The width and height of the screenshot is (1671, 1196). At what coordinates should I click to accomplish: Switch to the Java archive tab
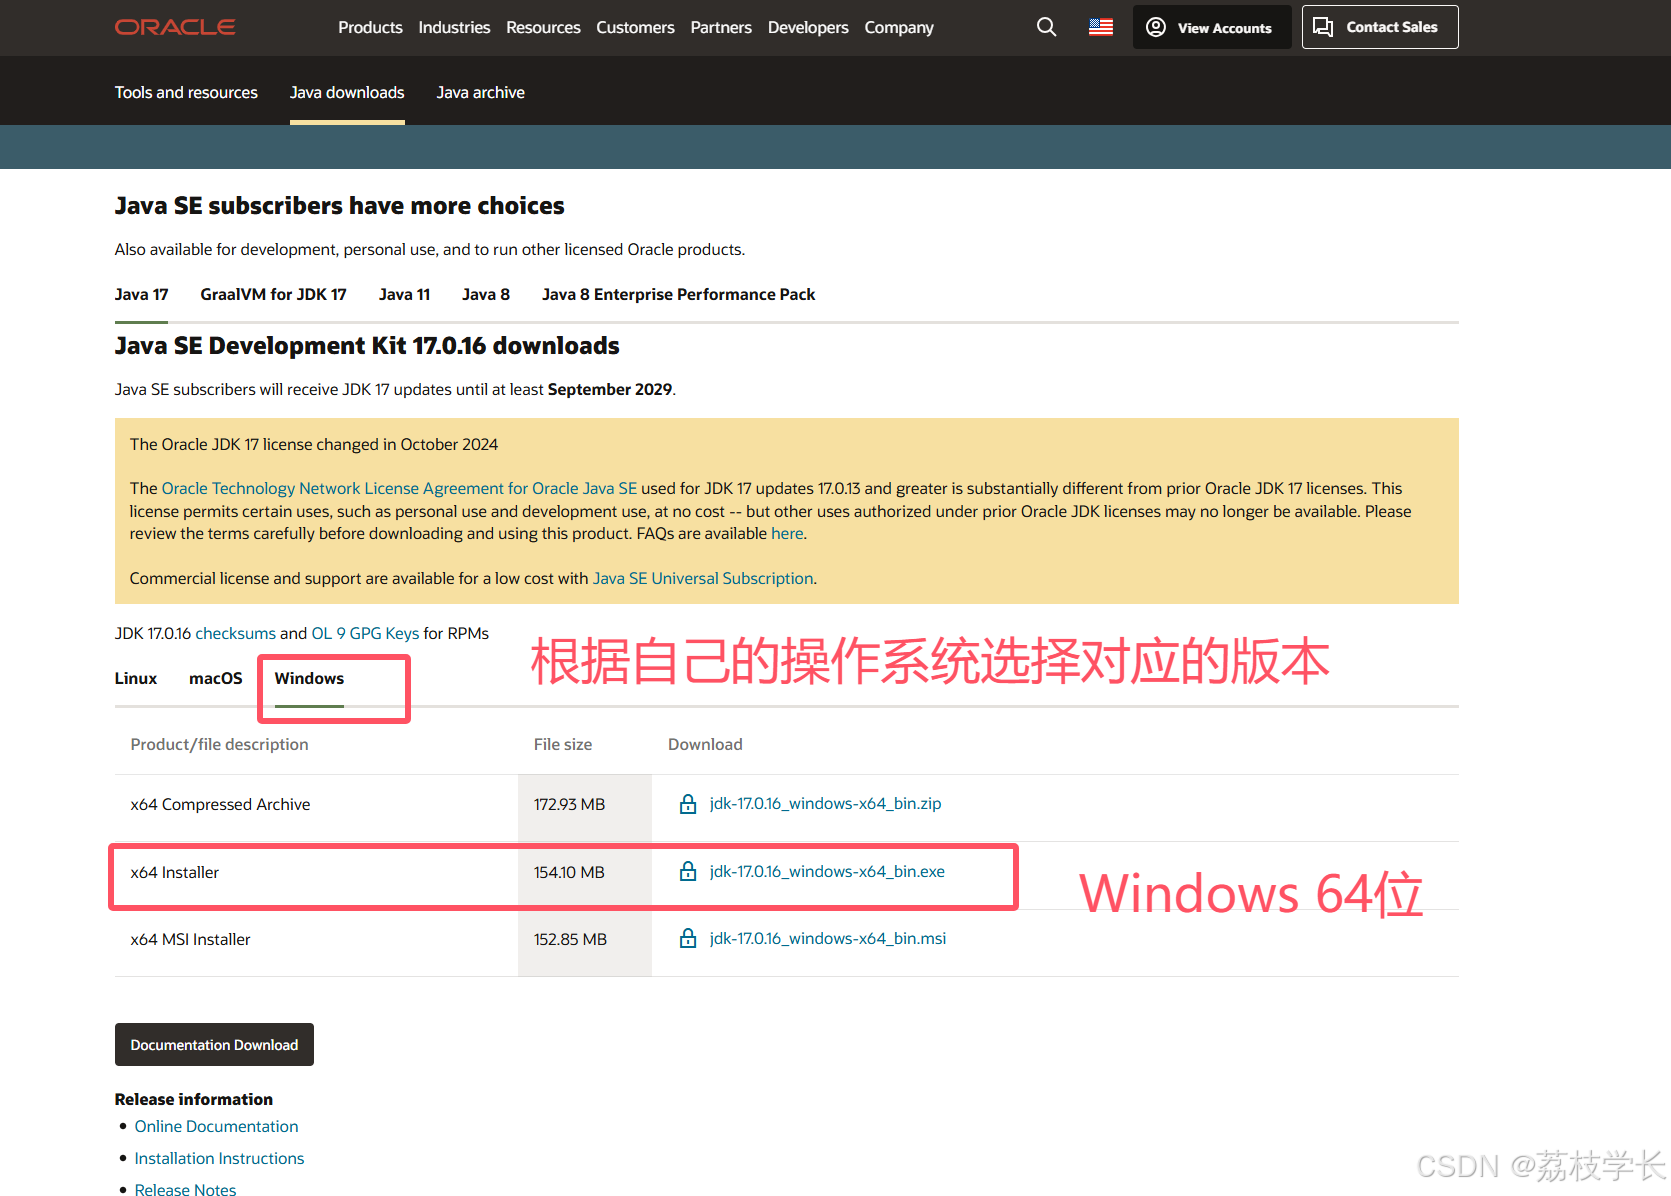pos(481,92)
